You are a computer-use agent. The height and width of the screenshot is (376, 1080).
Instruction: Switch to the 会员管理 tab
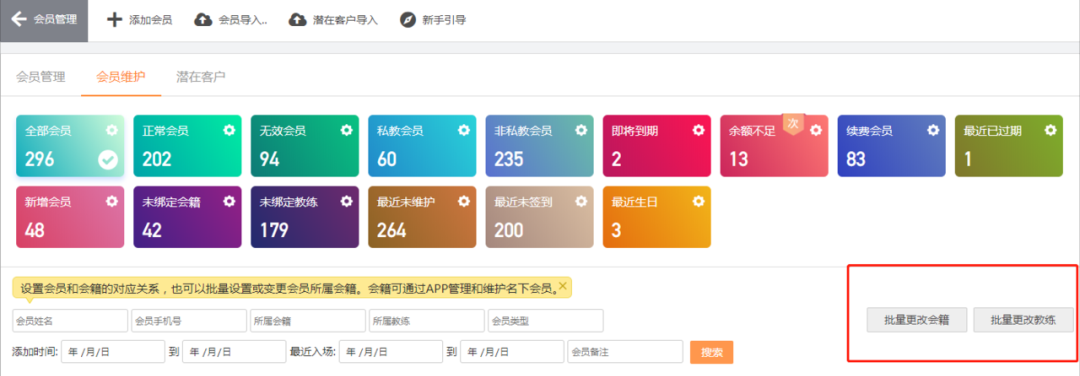[x=41, y=76]
